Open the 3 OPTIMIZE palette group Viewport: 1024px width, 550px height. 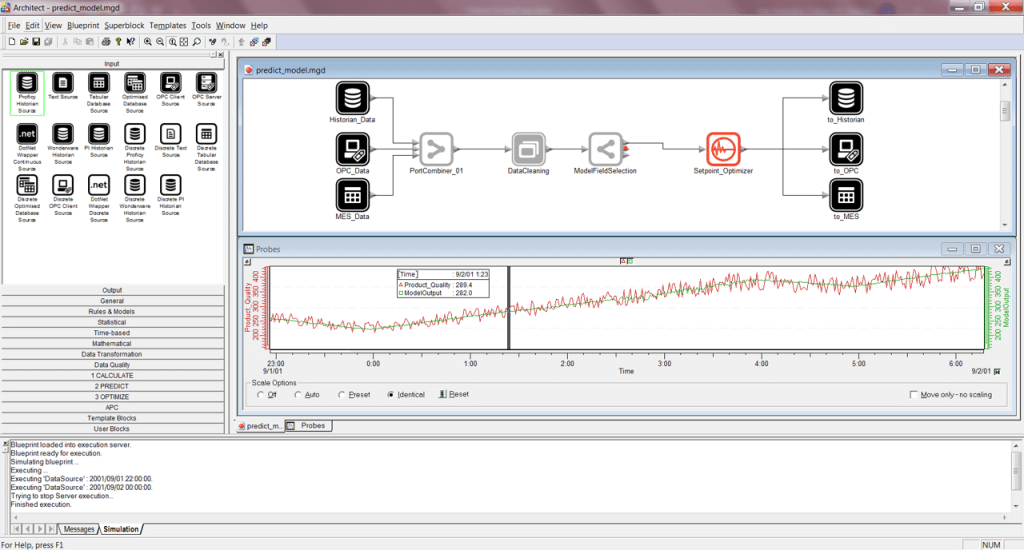tap(112, 397)
